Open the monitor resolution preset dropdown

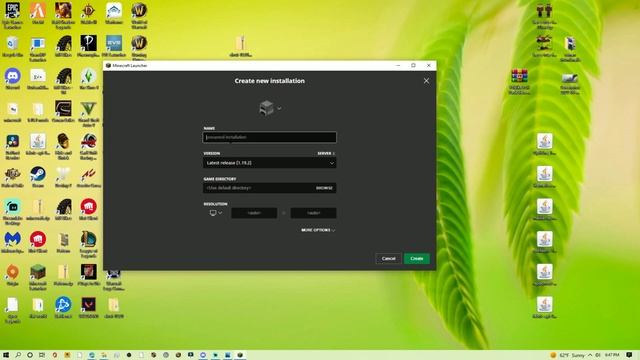[216, 213]
